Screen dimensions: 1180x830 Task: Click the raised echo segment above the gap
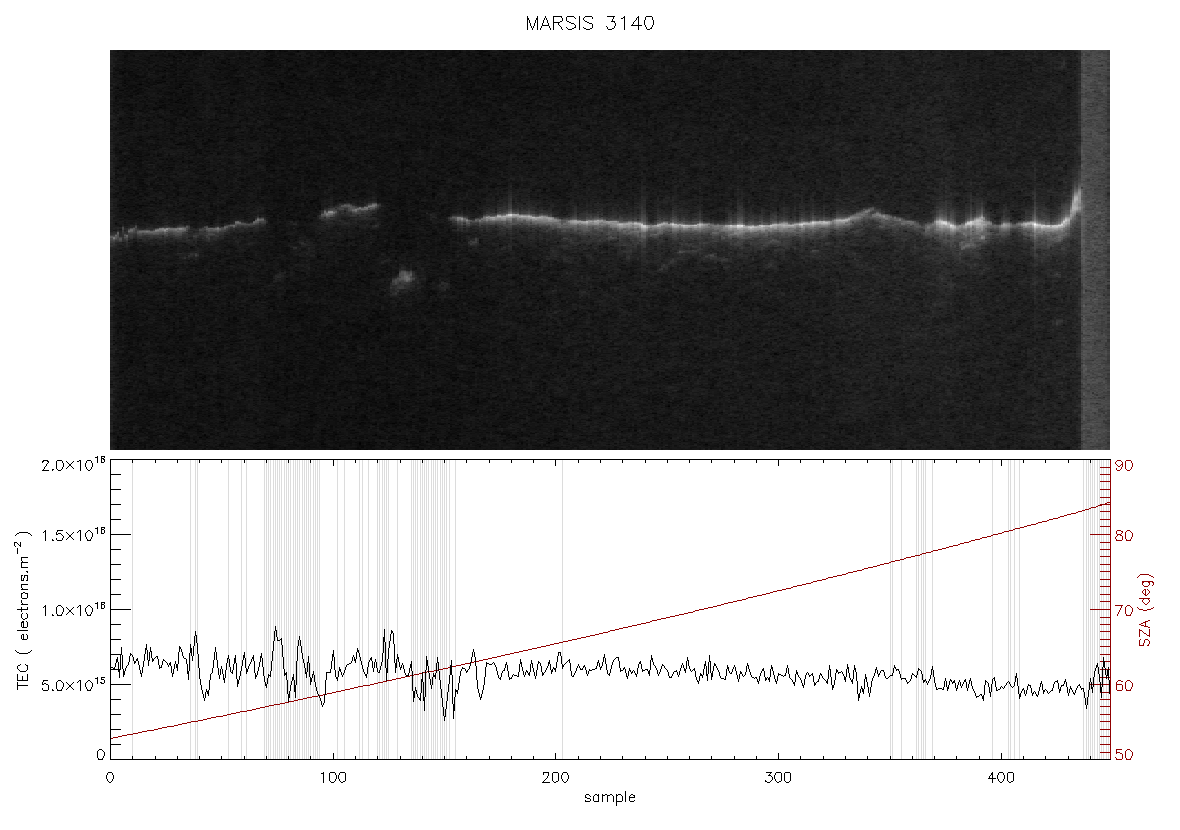tap(350, 210)
